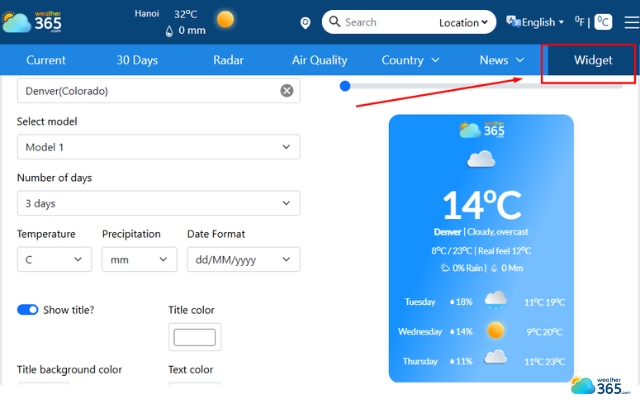
Task: Click the Tuesday forecast label
Action: pos(420,302)
